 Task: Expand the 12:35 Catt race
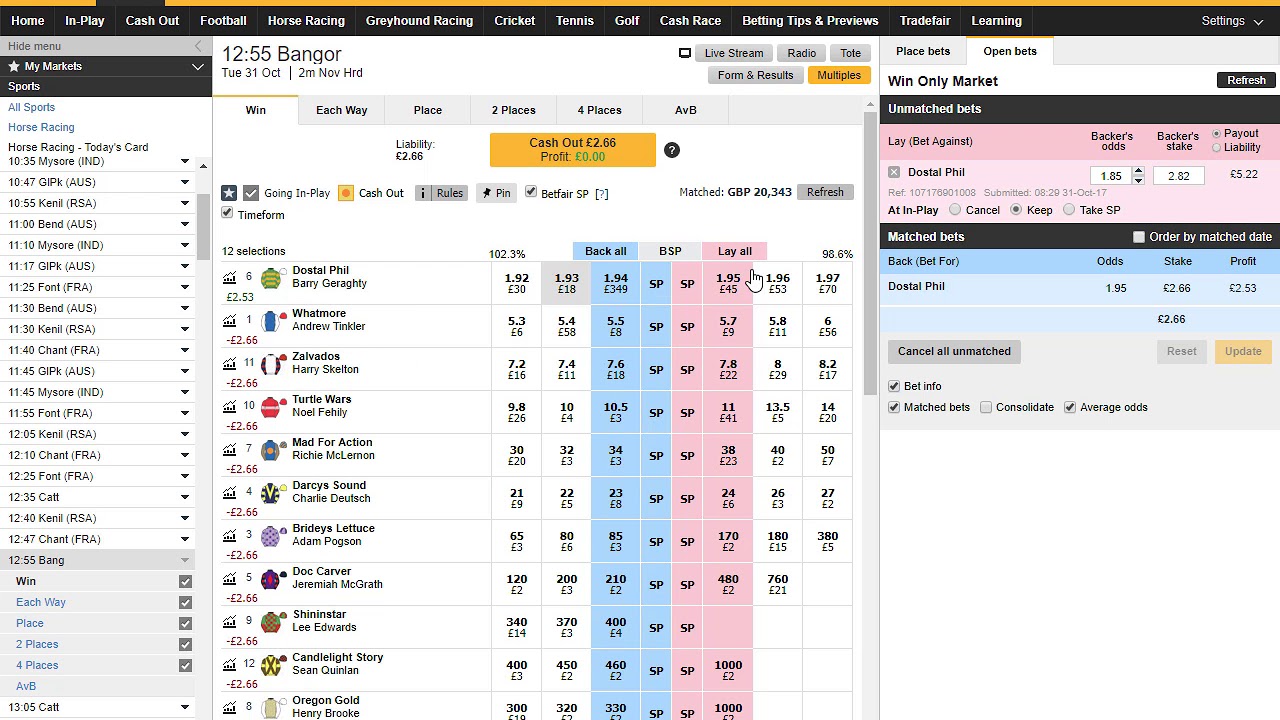click(184, 497)
